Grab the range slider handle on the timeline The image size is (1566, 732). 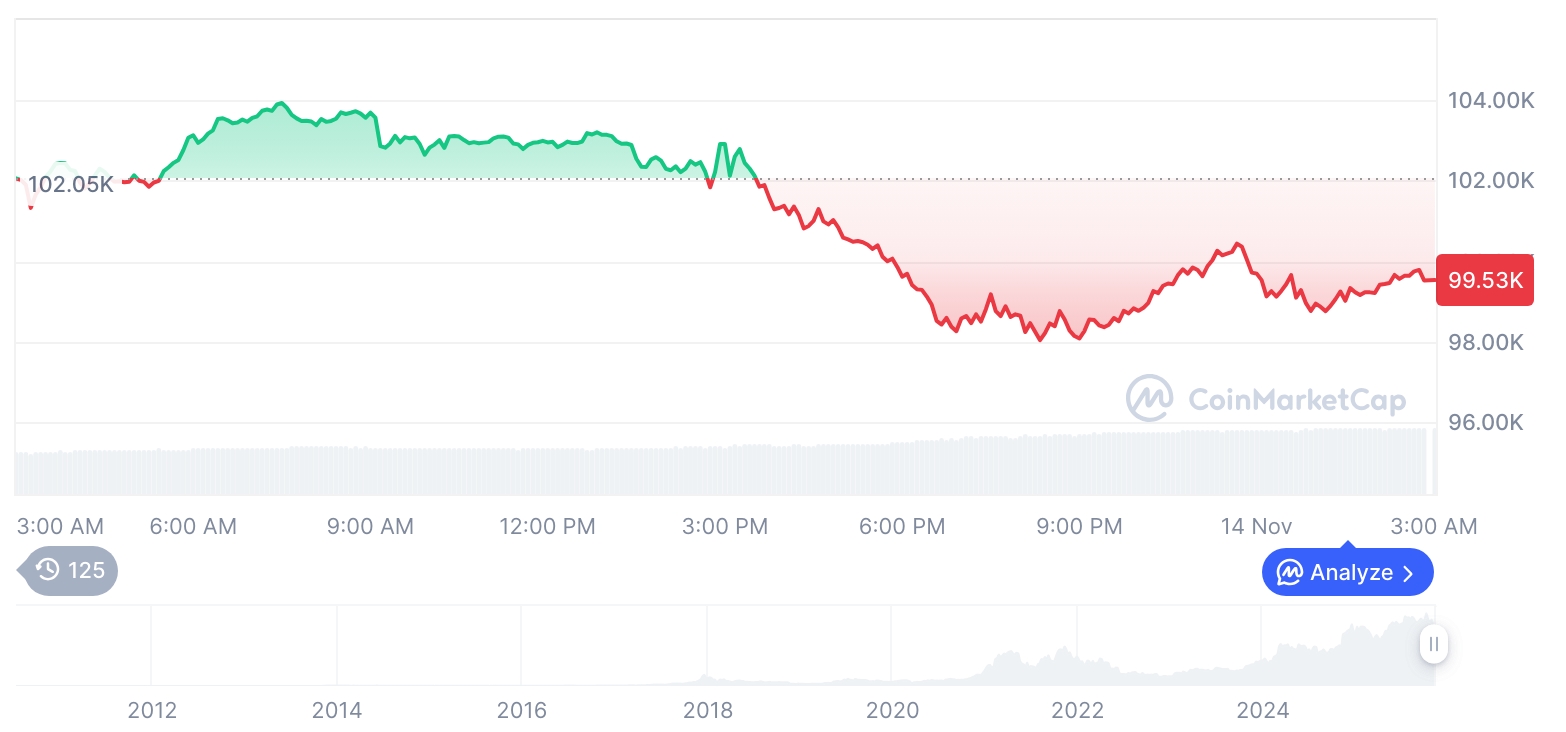[x=1434, y=644]
